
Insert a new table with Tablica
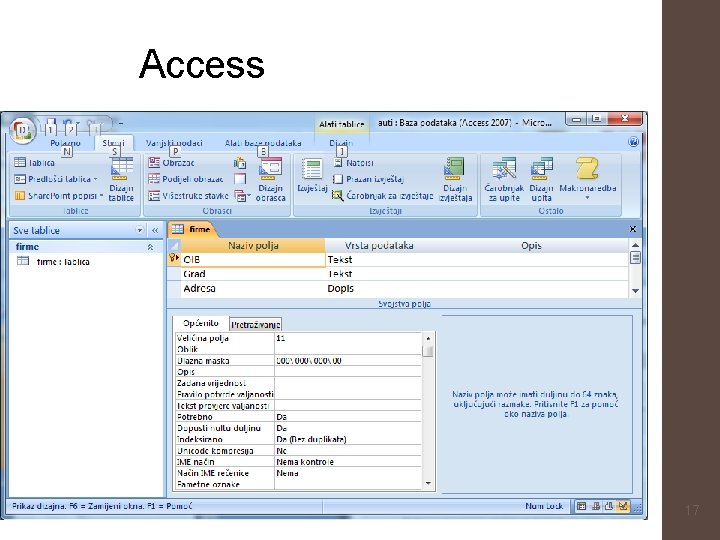(35, 163)
